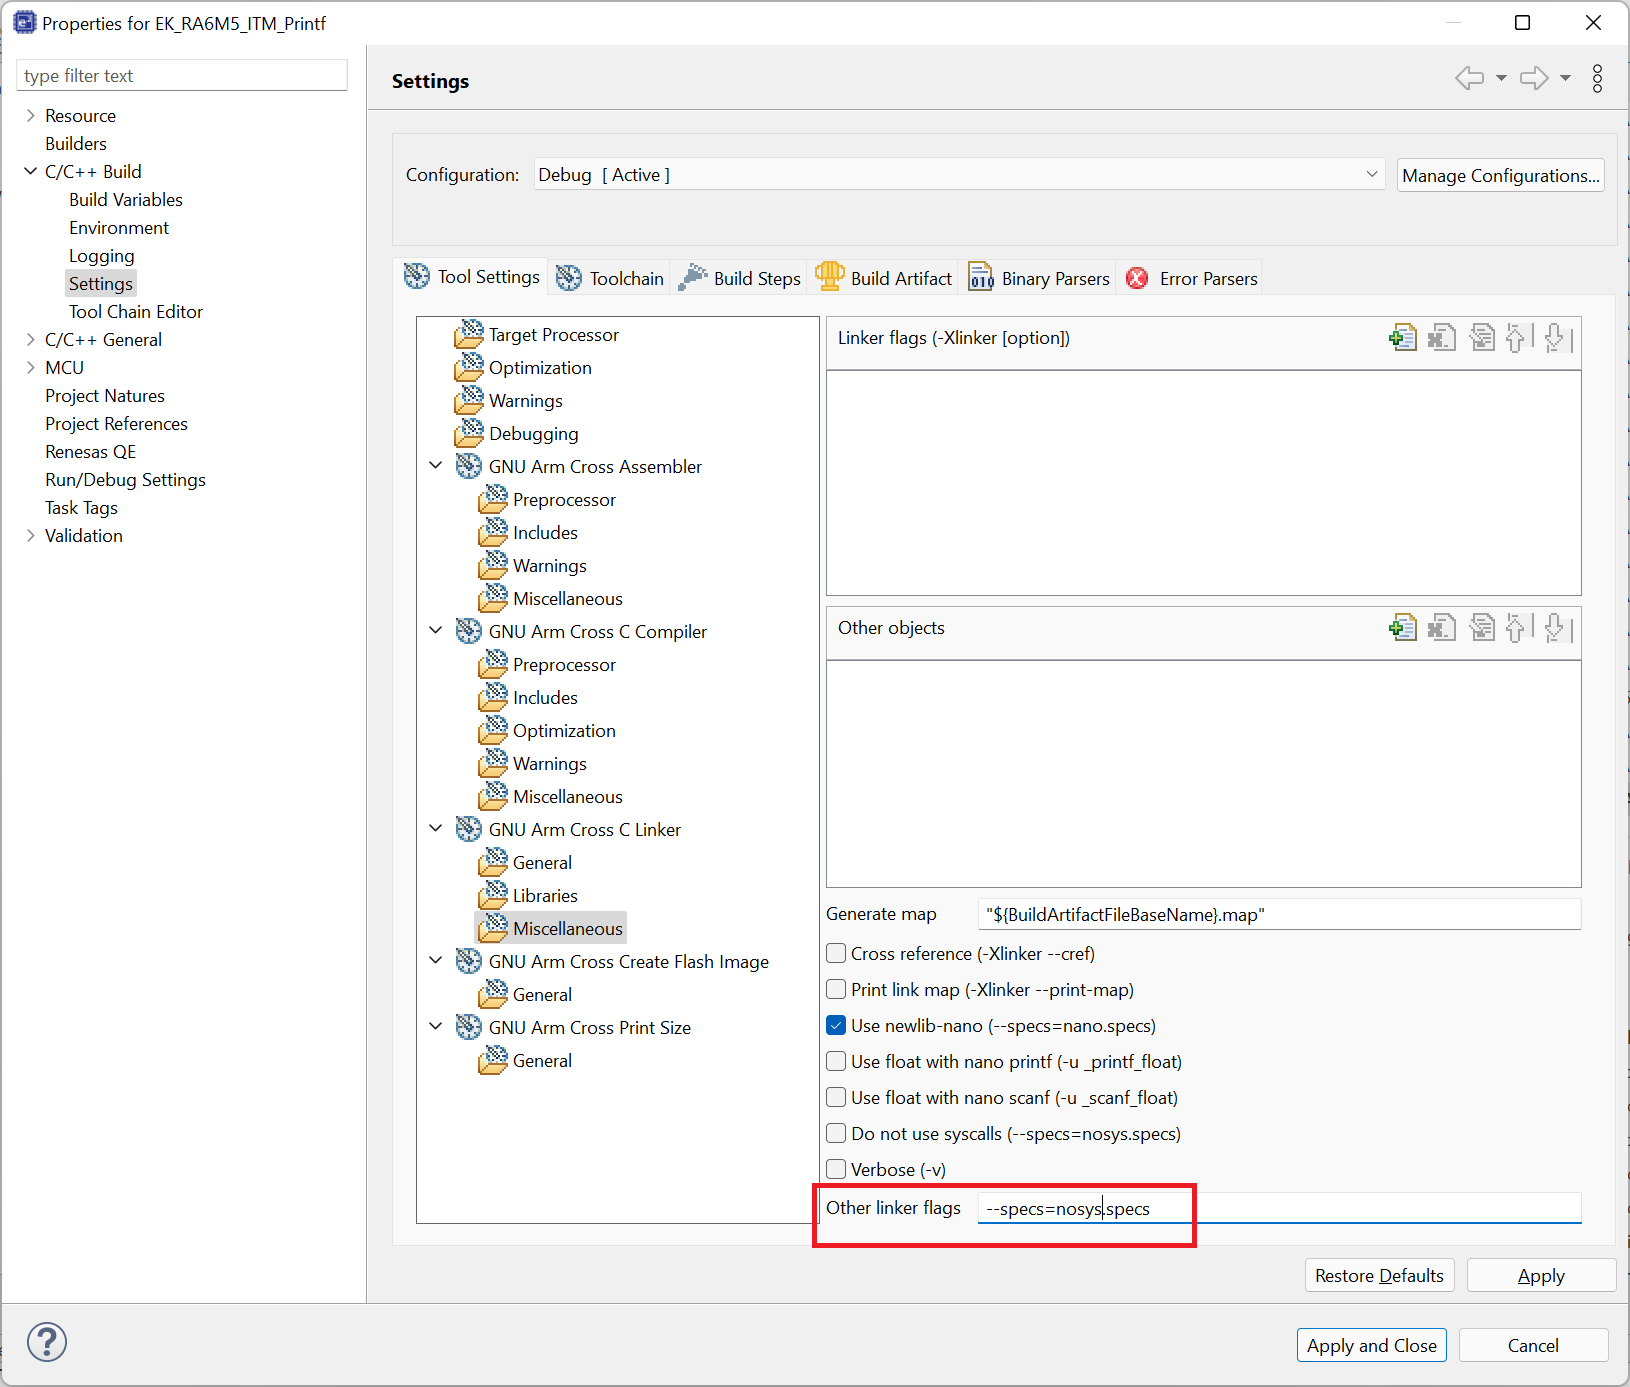This screenshot has height=1387, width=1630.
Task: Open the Build Steps tab
Action: click(740, 278)
